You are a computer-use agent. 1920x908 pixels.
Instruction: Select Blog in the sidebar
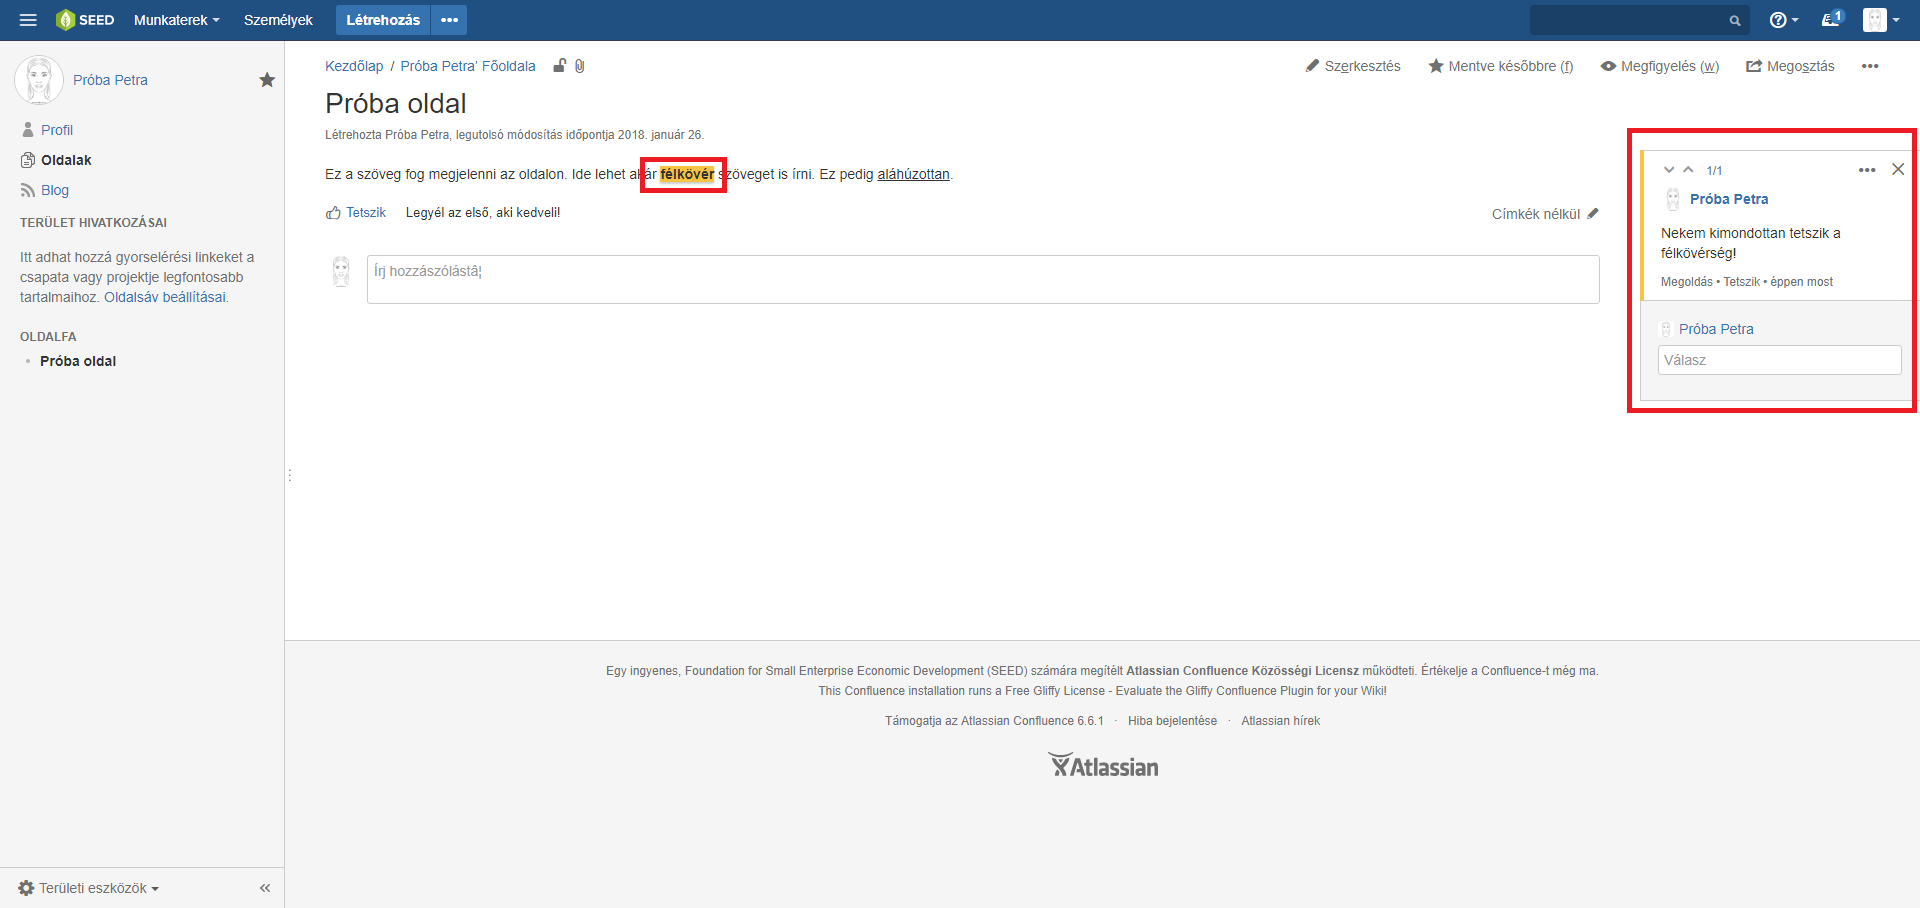coord(55,190)
